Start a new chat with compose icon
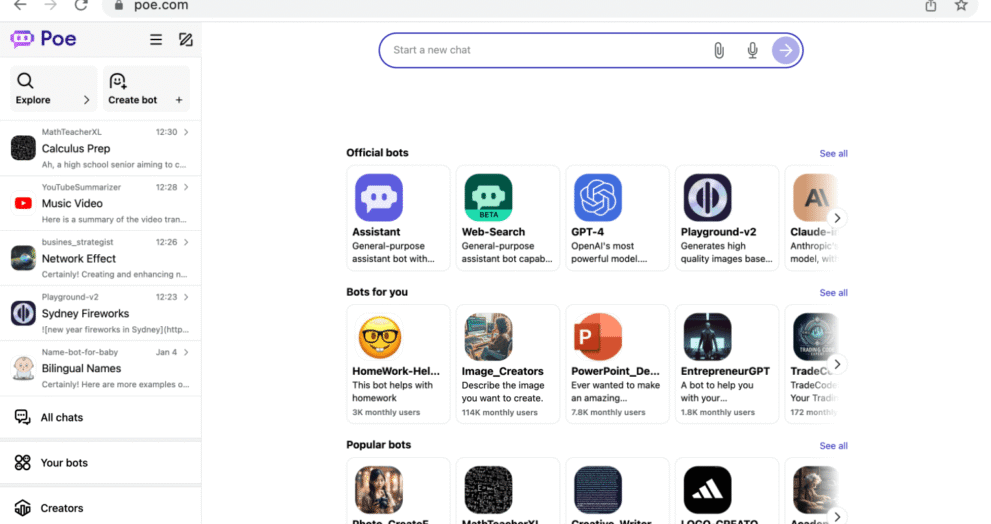The image size is (991, 524). (x=185, y=40)
